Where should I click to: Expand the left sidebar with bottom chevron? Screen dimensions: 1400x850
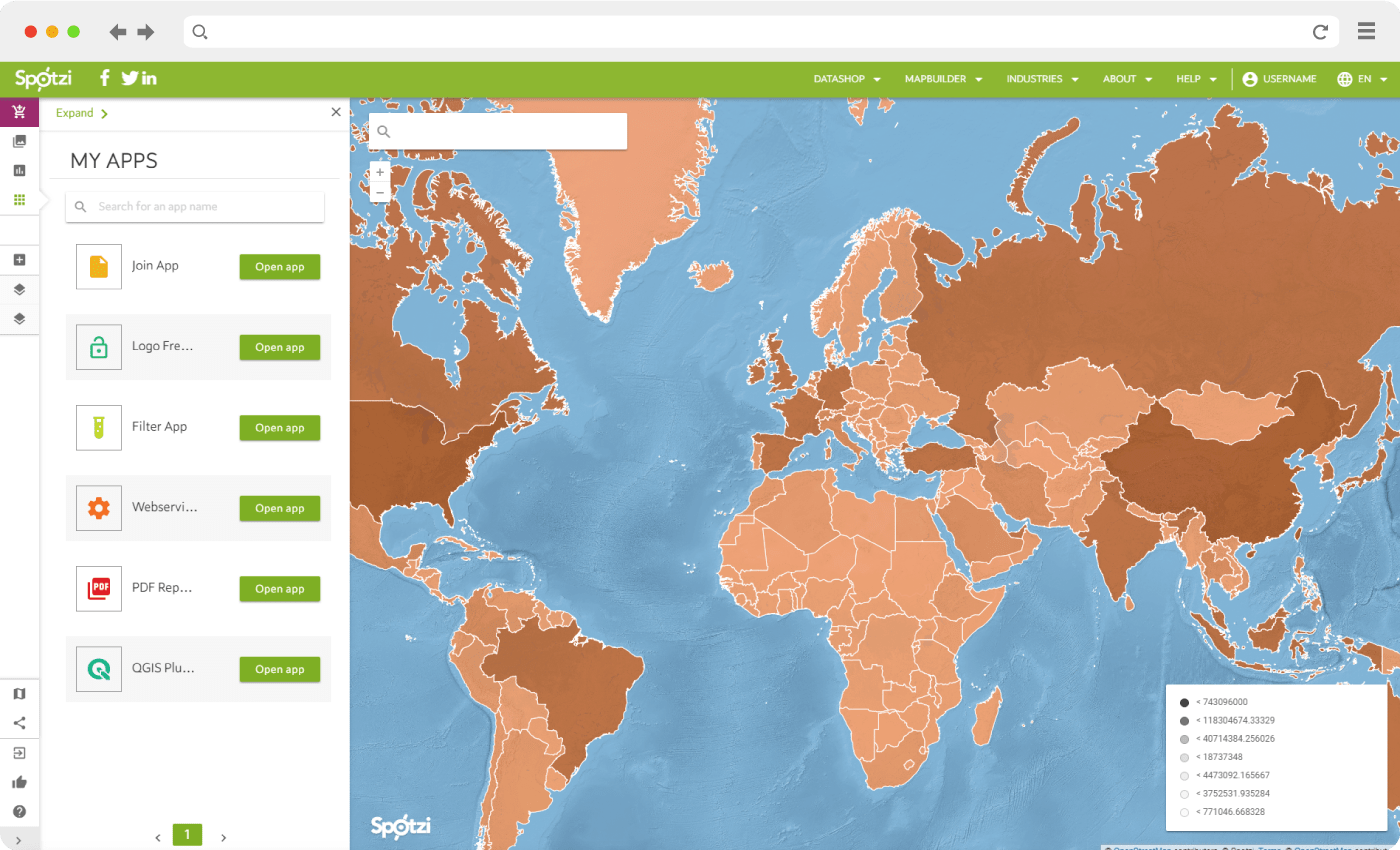point(19,840)
